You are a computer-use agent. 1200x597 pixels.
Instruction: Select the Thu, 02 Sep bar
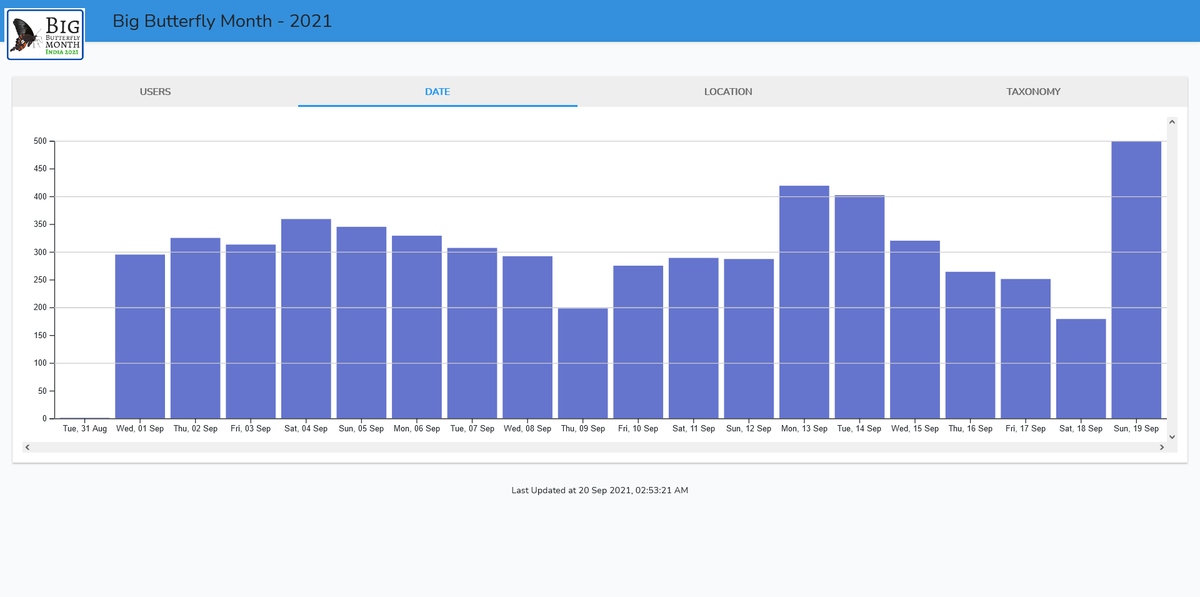[x=195, y=328]
